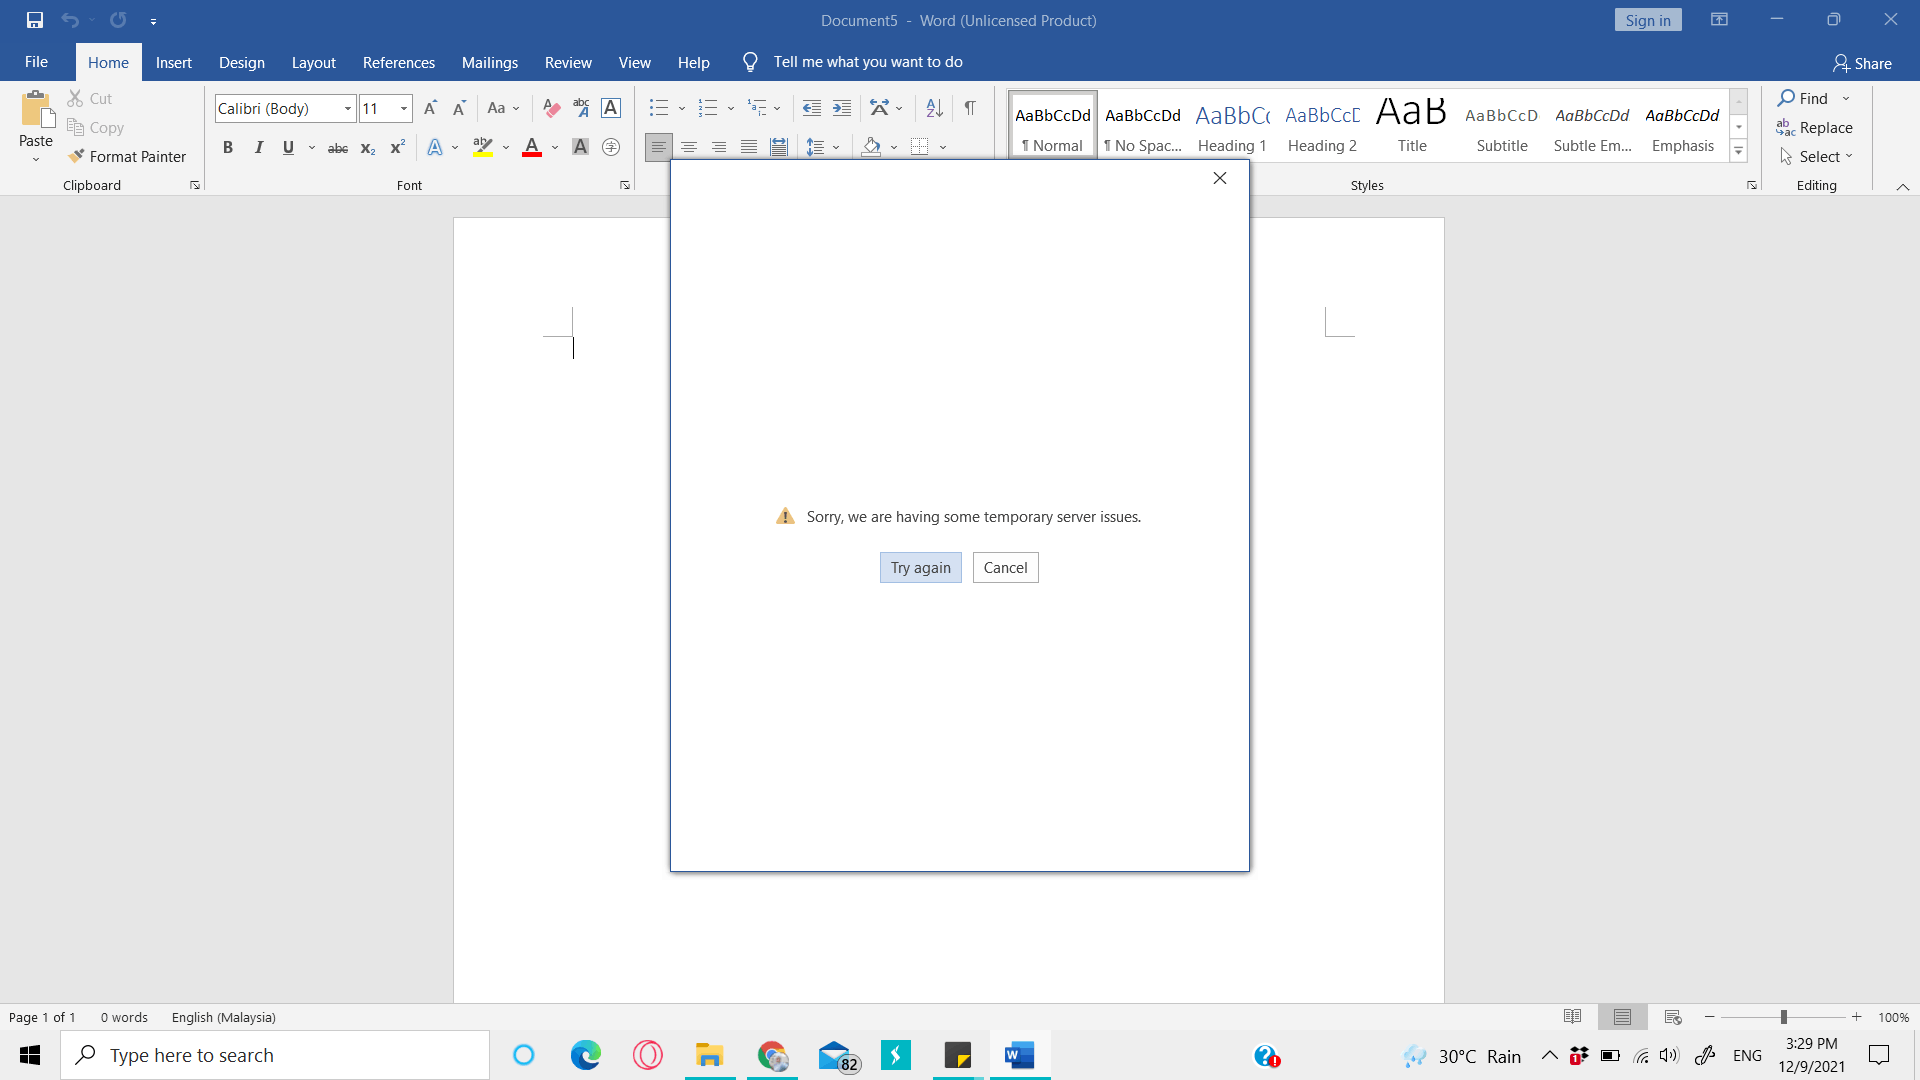Open the Calibri font name dropdown

point(347,108)
